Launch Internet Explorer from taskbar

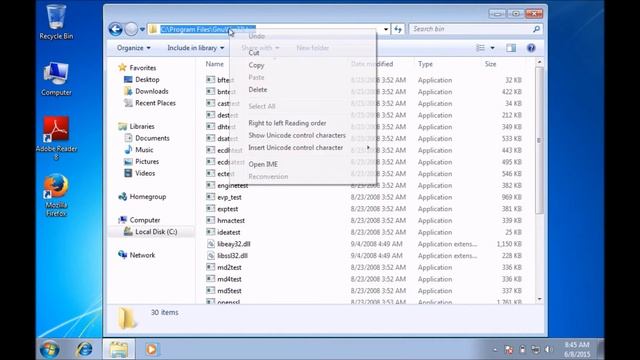(84, 349)
